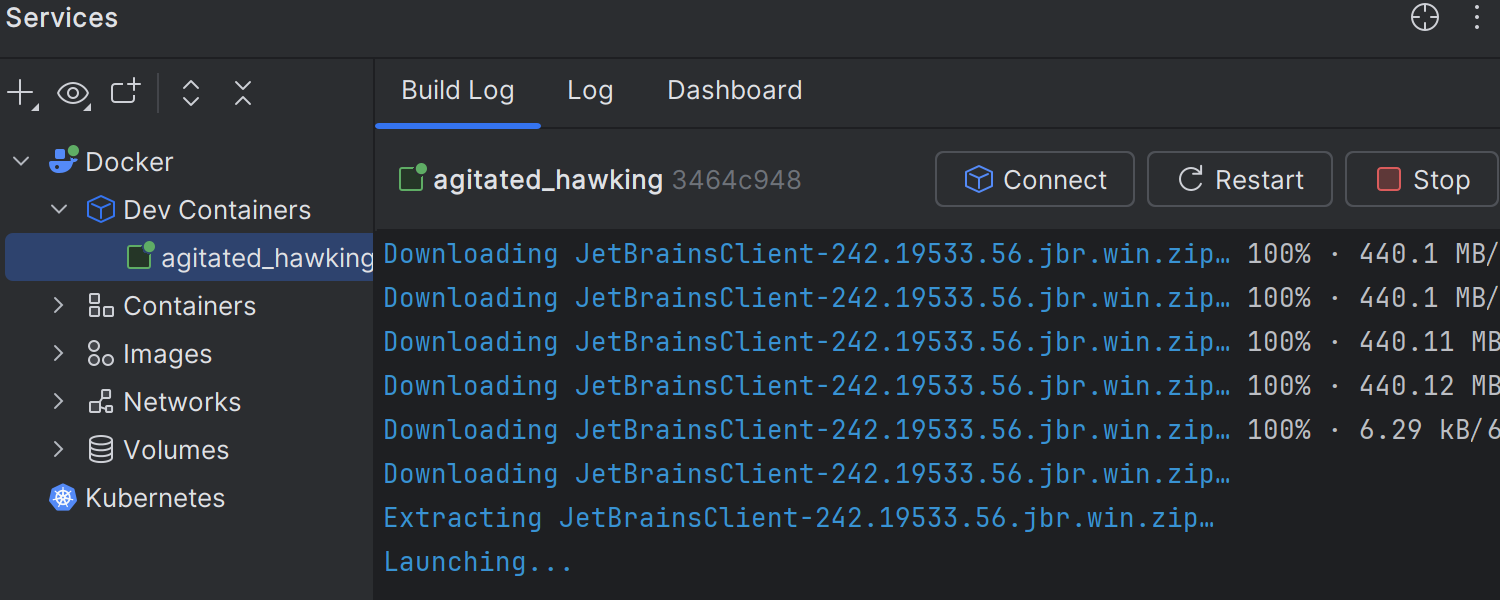Select the Containers label
Screen dimensions: 1500x600
[x=190, y=306]
